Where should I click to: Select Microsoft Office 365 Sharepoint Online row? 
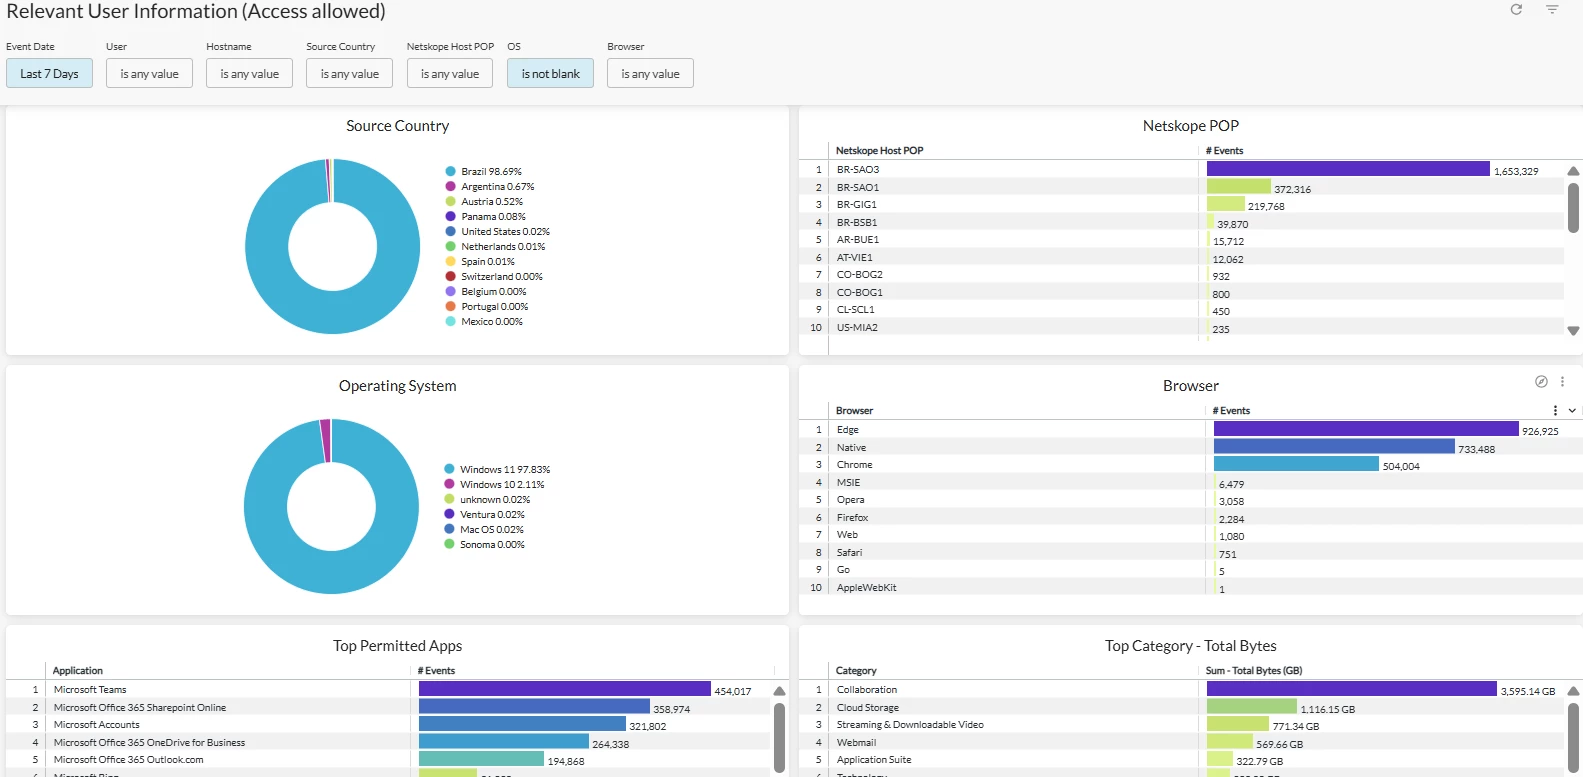click(389, 707)
